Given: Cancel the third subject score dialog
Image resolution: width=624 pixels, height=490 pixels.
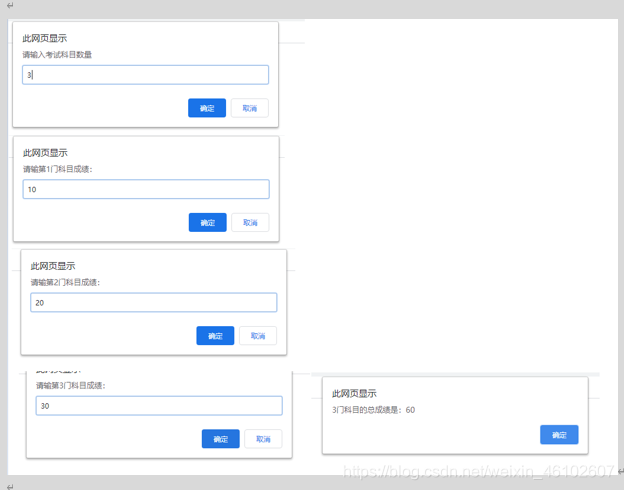Looking at the screenshot, I should pyautogui.click(x=263, y=439).
